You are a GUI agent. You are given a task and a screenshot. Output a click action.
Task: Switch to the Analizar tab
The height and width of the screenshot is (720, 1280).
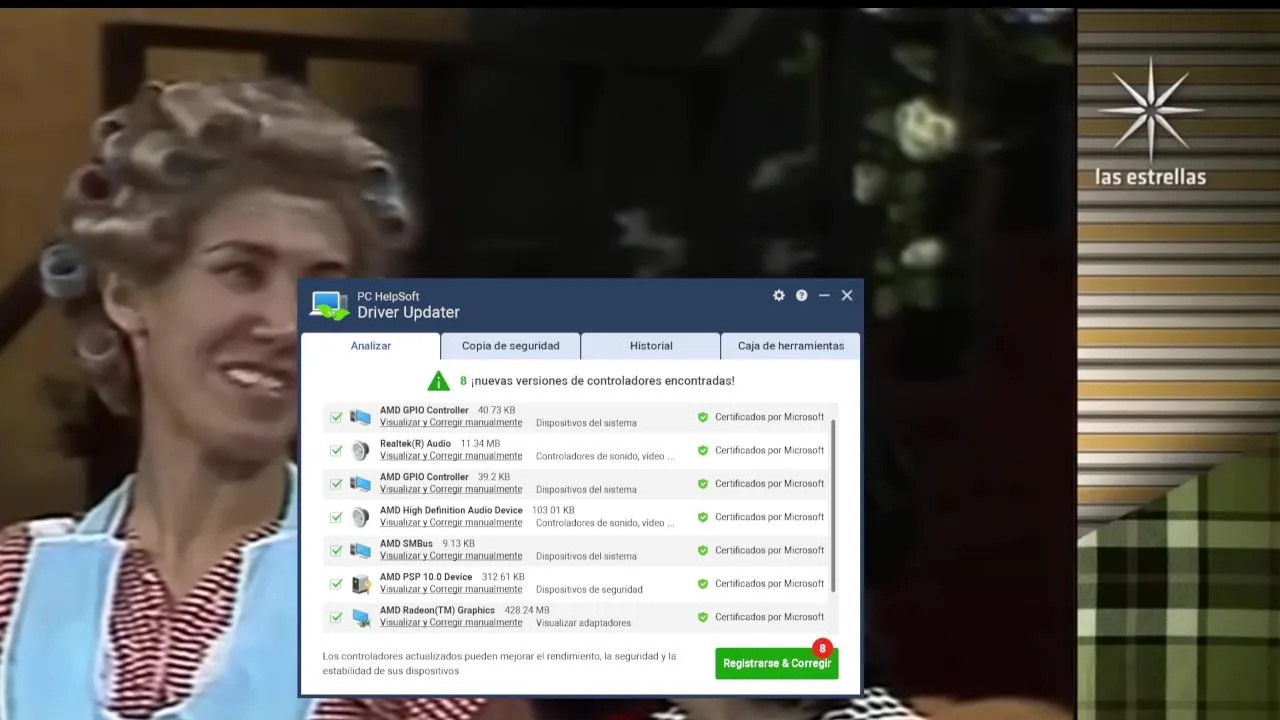[371, 346]
